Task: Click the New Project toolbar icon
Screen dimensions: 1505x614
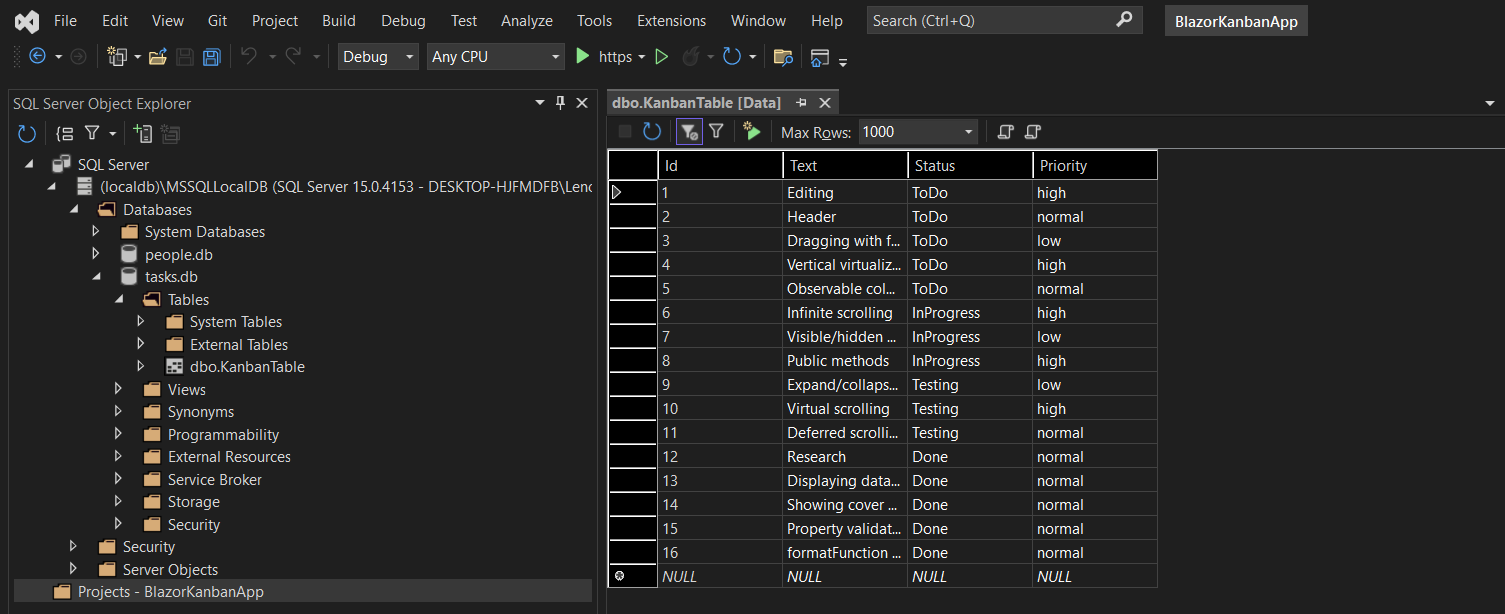Action: 118,57
